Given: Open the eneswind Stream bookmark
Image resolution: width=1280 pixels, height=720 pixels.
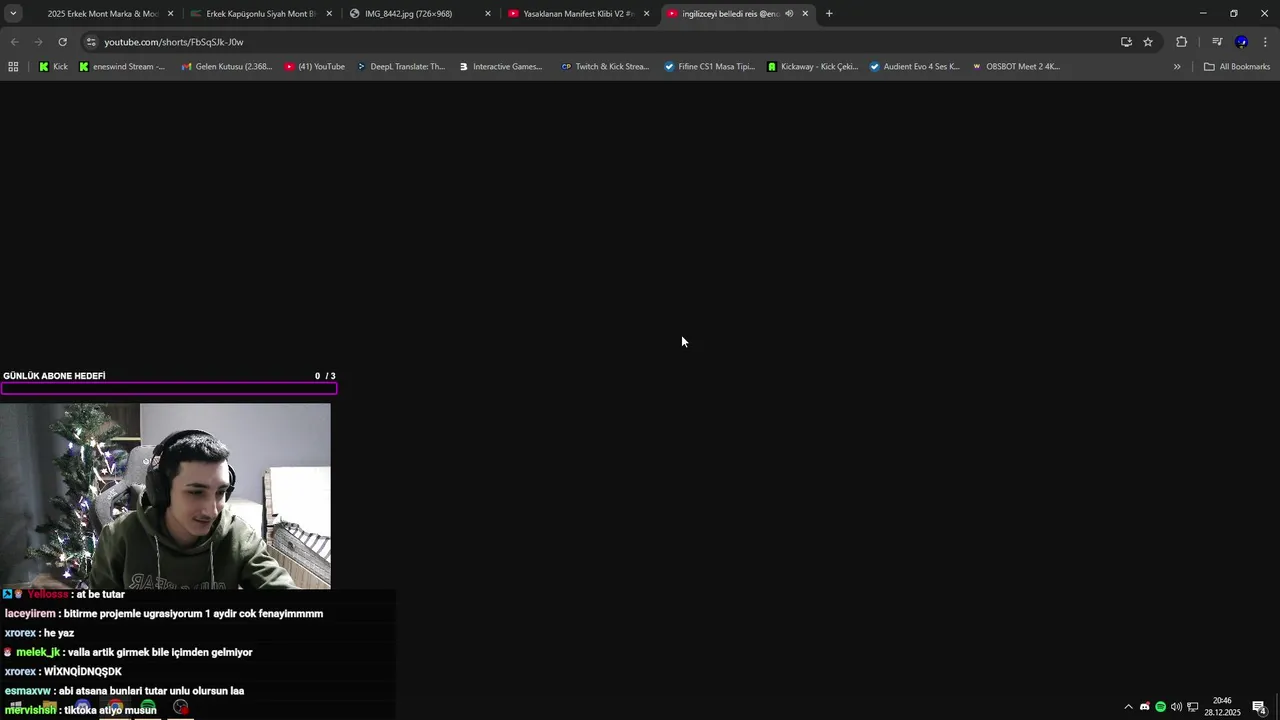Looking at the screenshot, I should 121,67.
